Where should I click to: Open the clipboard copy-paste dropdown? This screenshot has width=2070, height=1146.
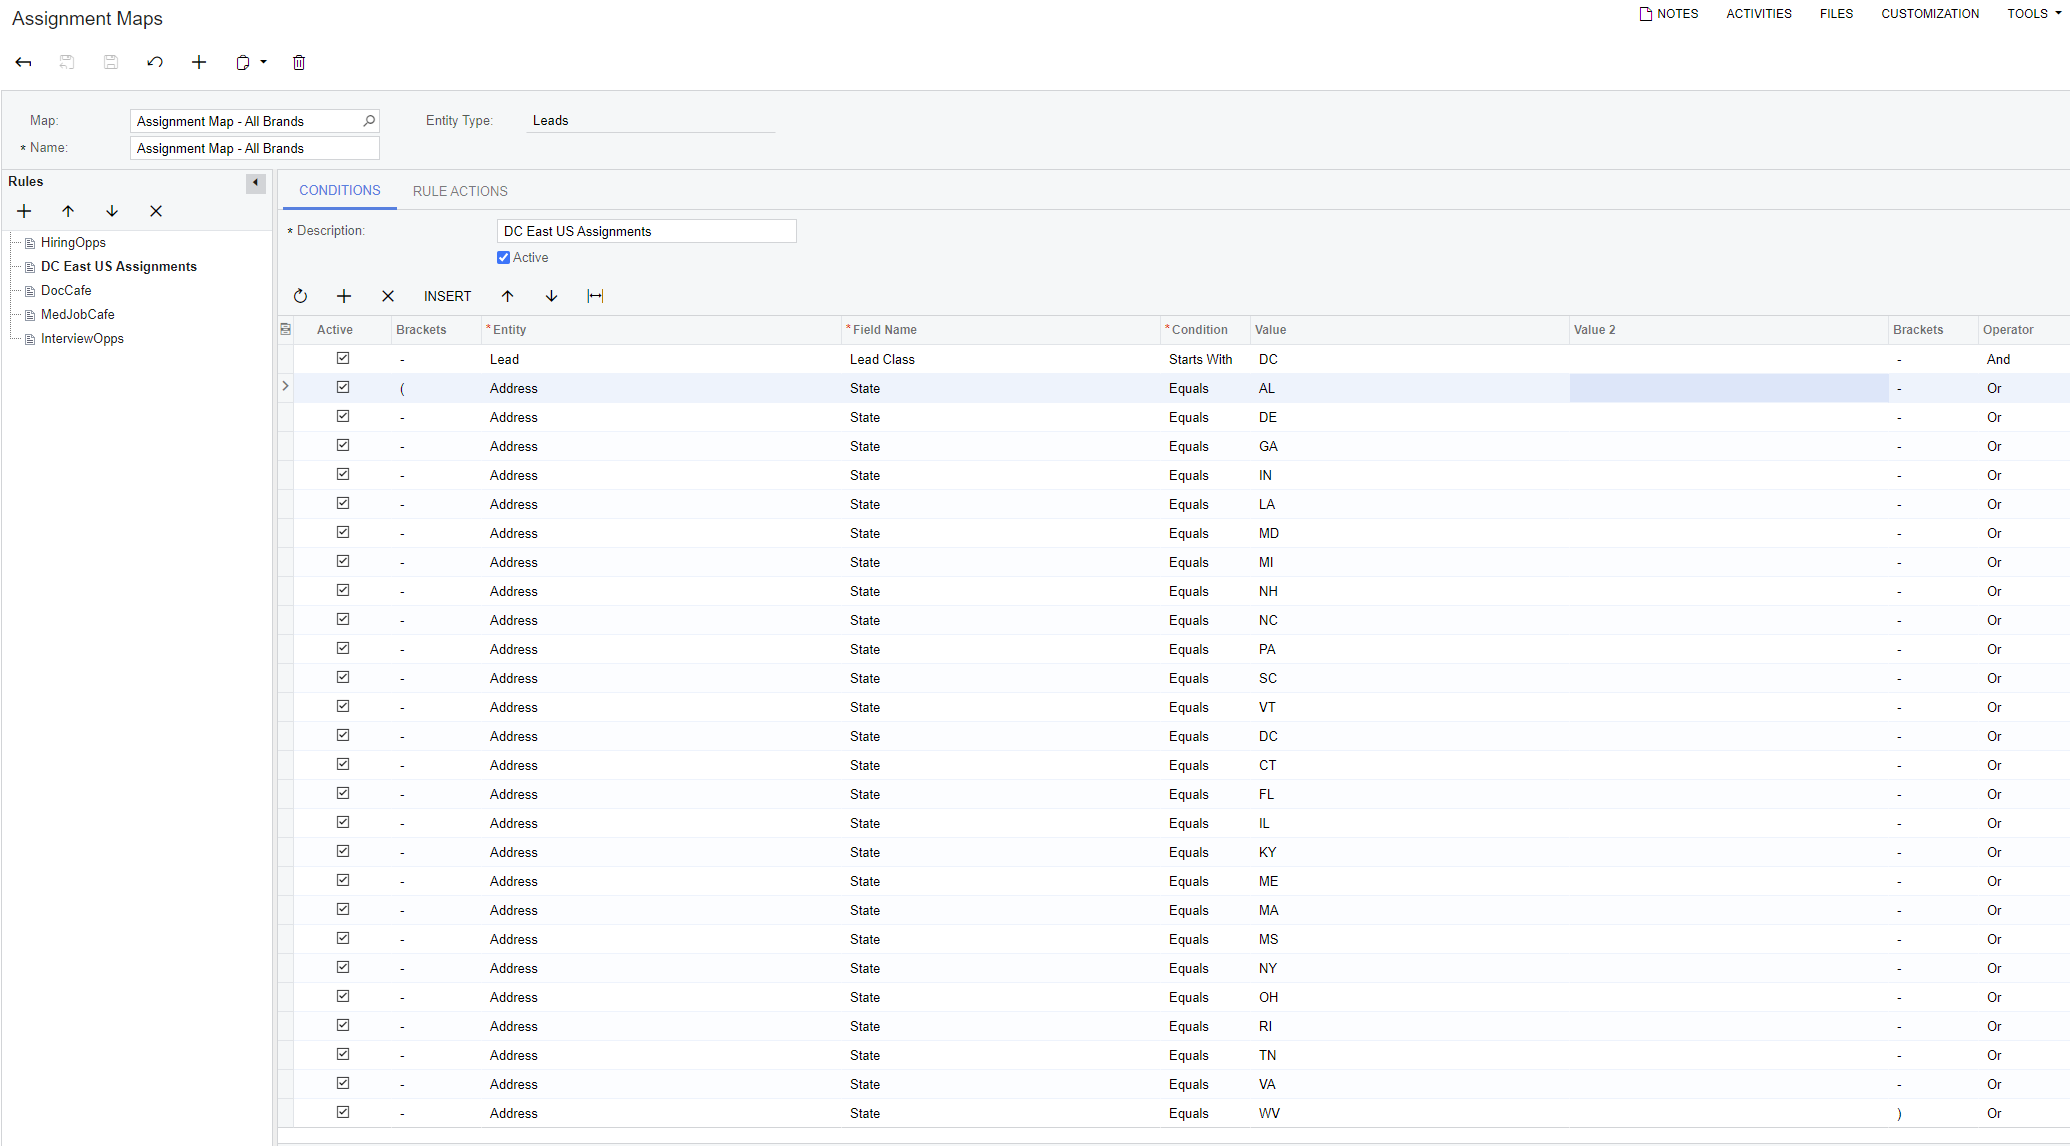(x=251, y=62)
